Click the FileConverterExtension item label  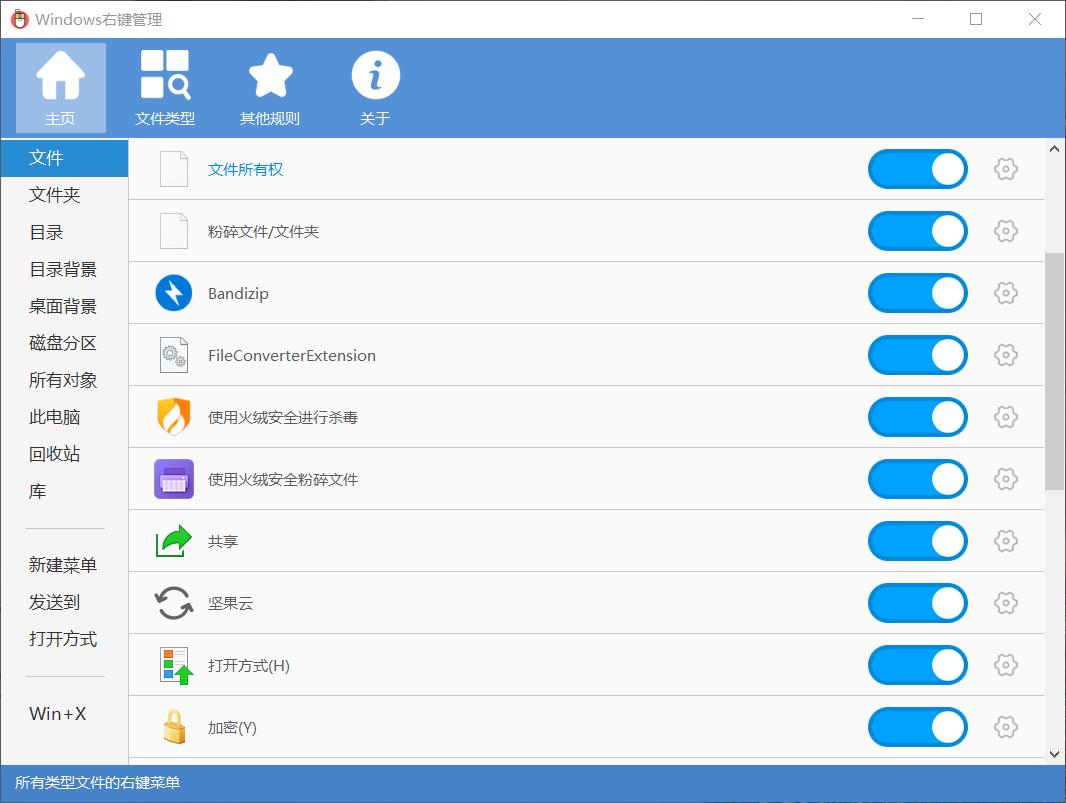click(292, 356)
